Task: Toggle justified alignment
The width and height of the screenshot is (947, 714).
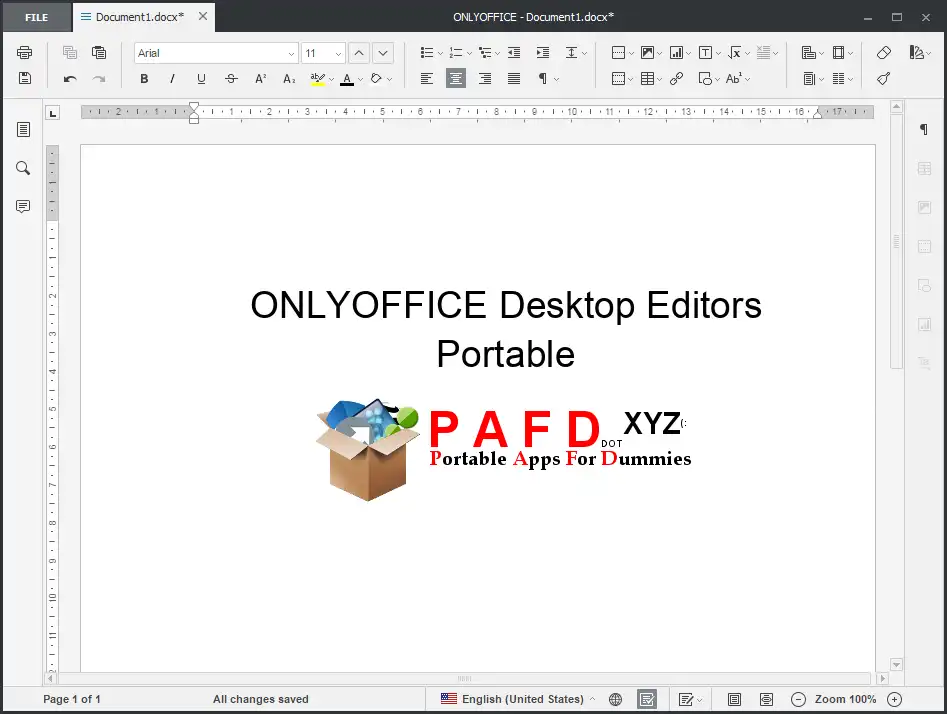Action: coord(514,79)
